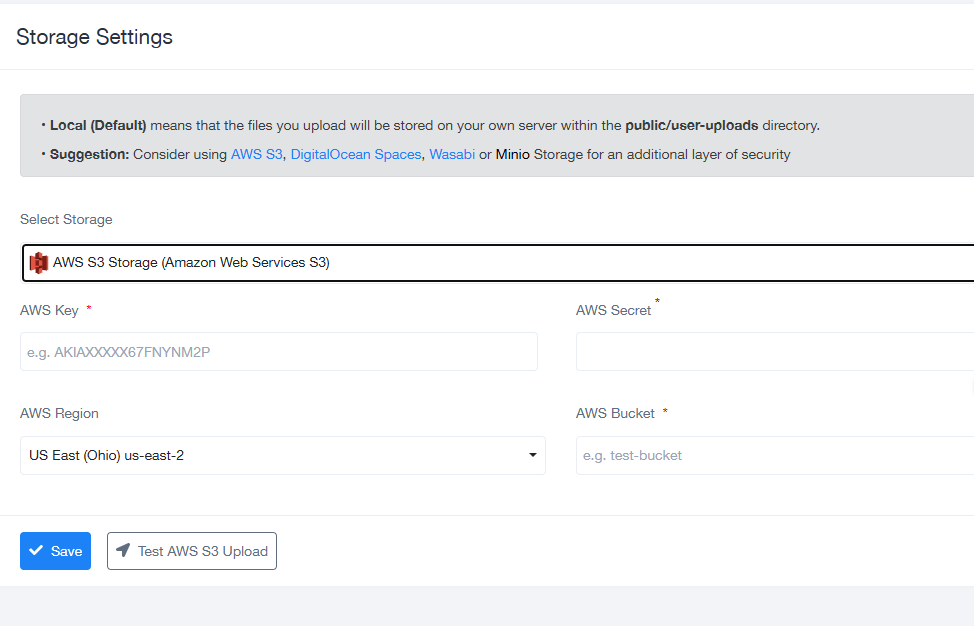Click the checkmark icon on the Save button
The width and height of the screenshot is (974, 626).
point(37,551)
